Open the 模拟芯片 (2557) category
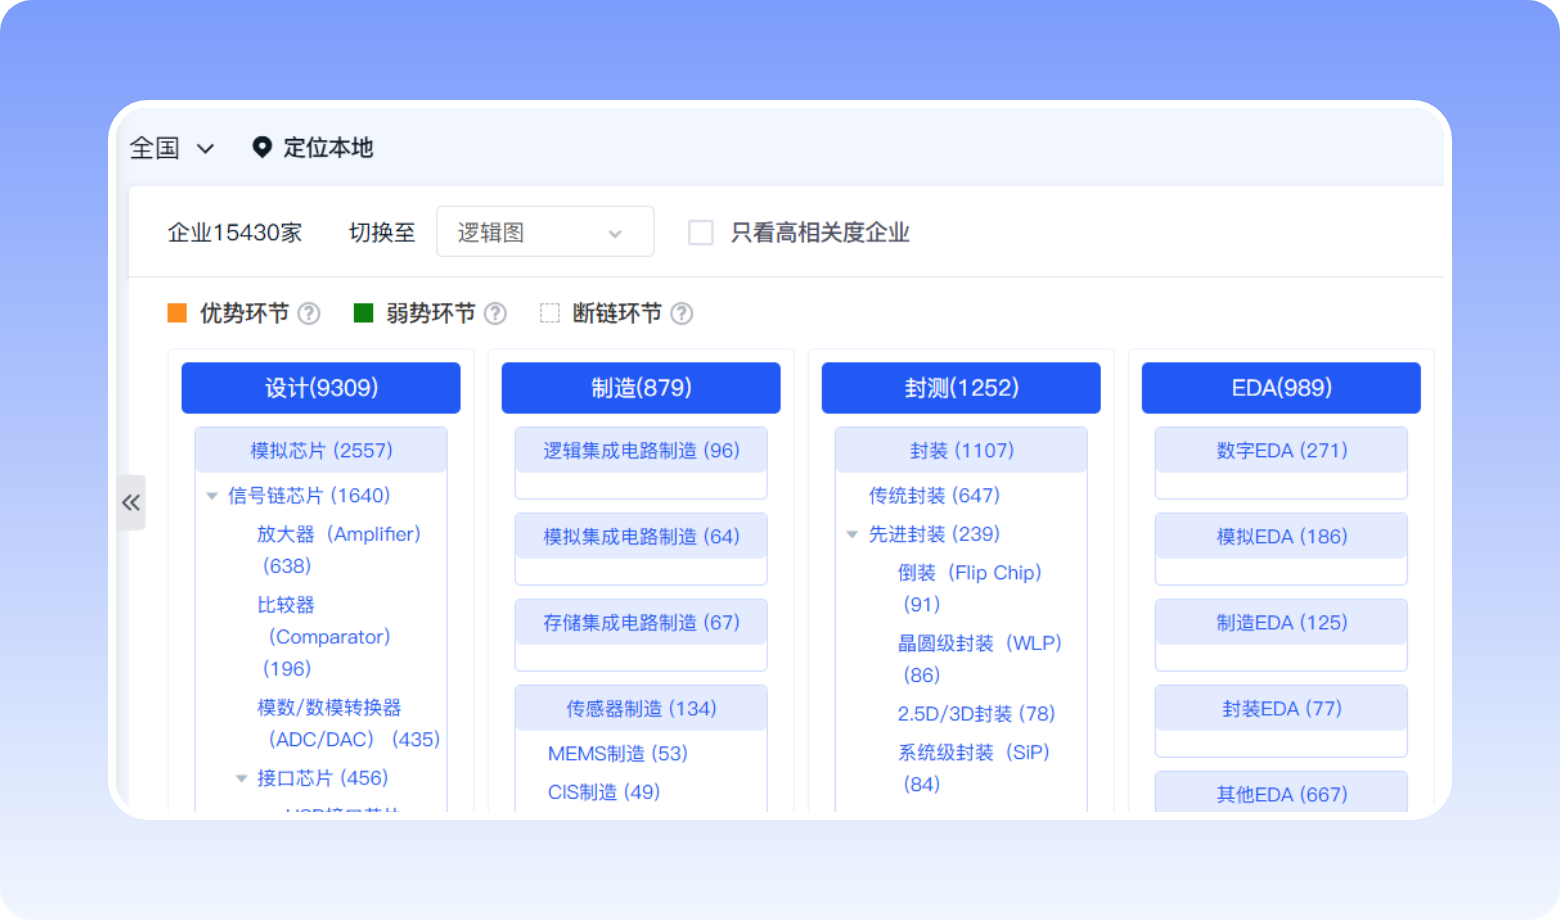This screenshot has height=920, width=1560. click(320, 449)
